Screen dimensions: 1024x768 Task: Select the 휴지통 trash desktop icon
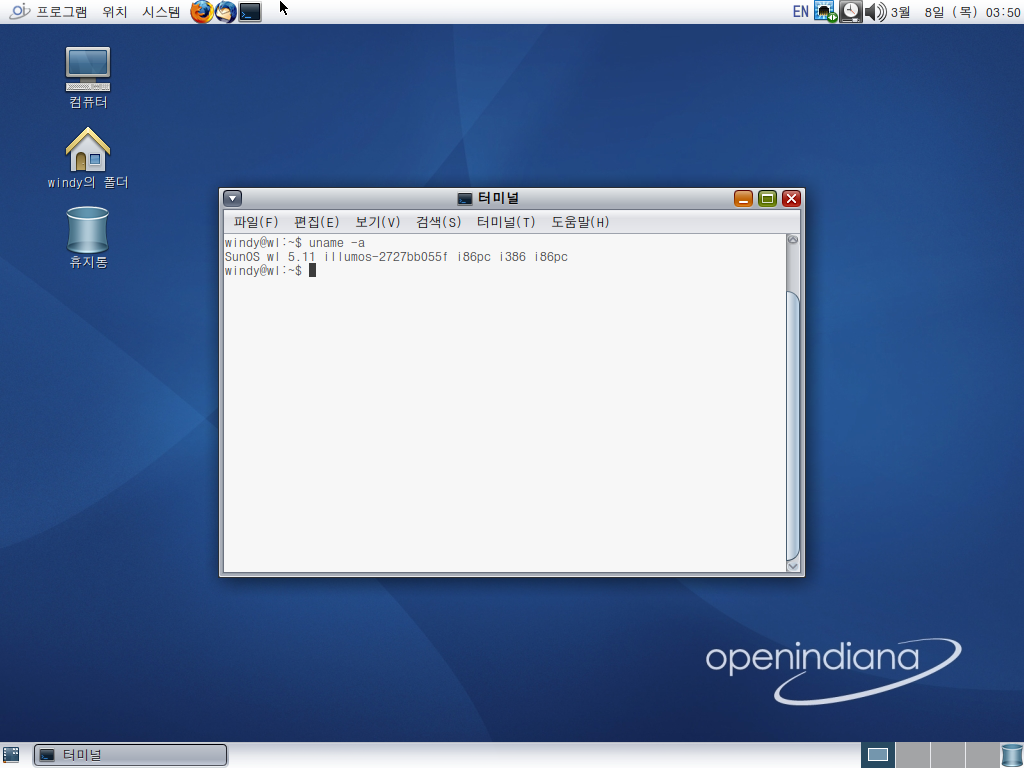[88, 238]
